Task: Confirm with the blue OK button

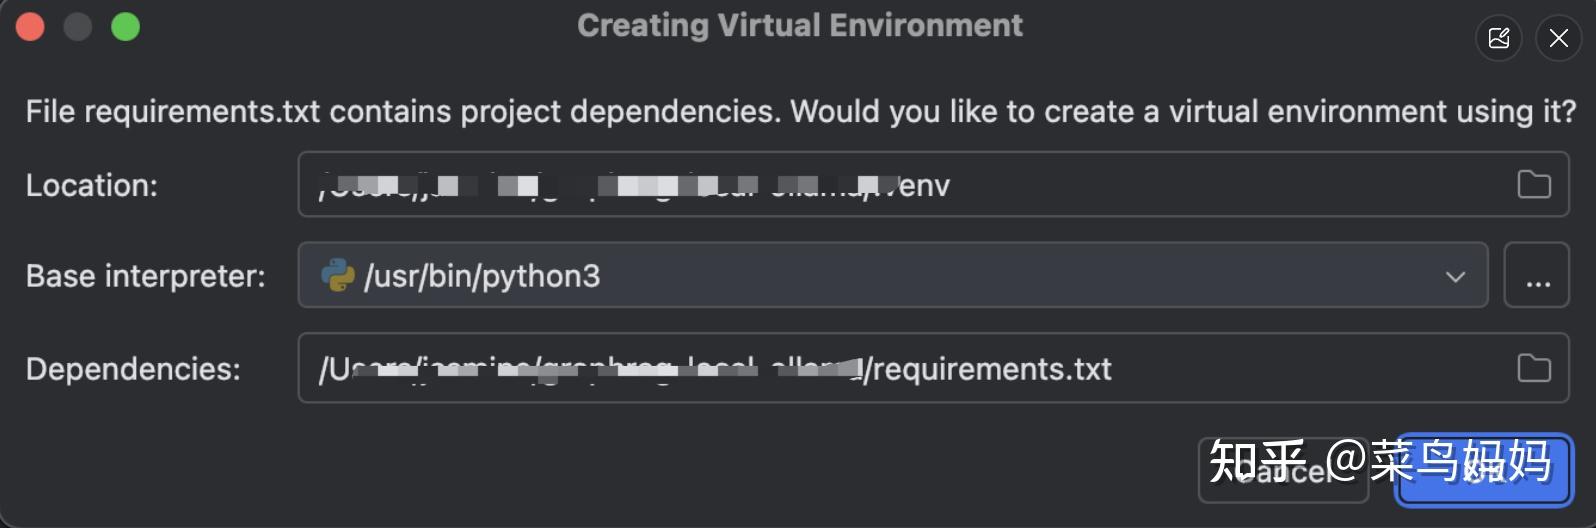Action: click(x=1483, y=470)
